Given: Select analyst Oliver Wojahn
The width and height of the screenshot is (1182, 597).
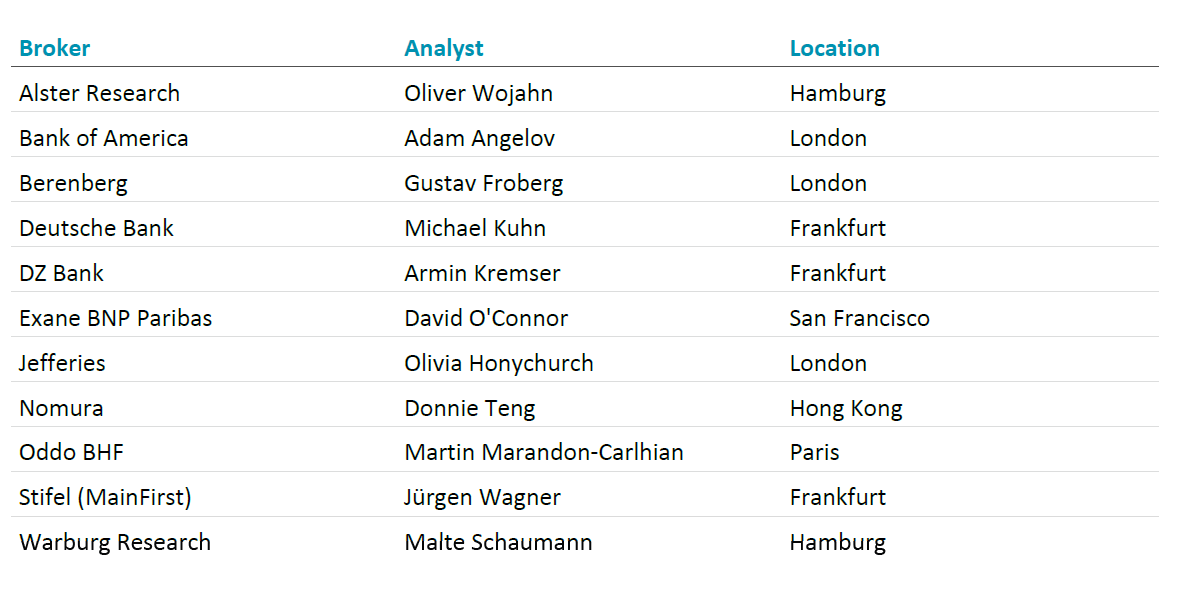Looking at the screenshot, I should click(478, 93).
